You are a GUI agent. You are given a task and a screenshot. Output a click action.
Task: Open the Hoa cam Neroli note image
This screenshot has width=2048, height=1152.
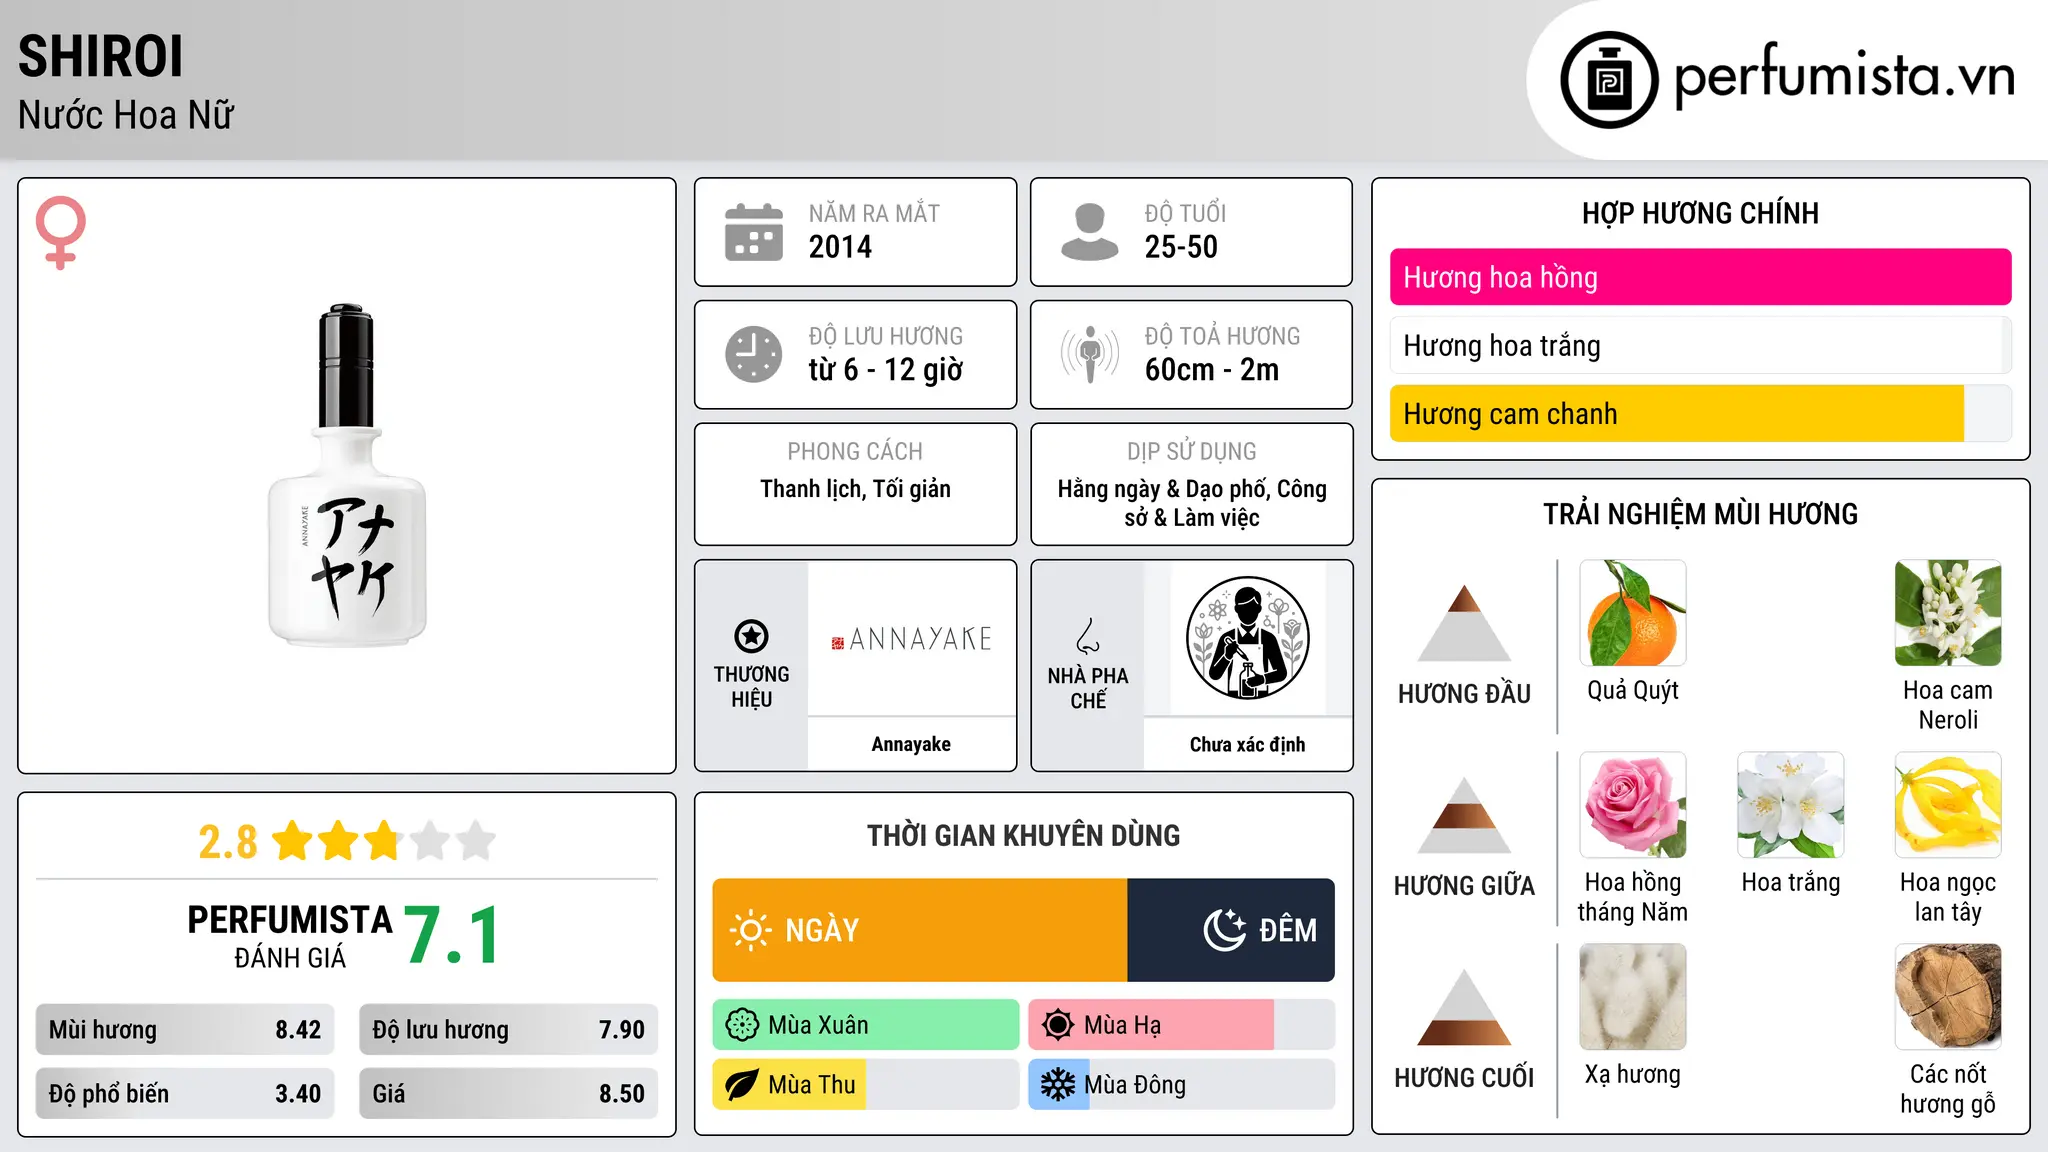click(1948, 613)
